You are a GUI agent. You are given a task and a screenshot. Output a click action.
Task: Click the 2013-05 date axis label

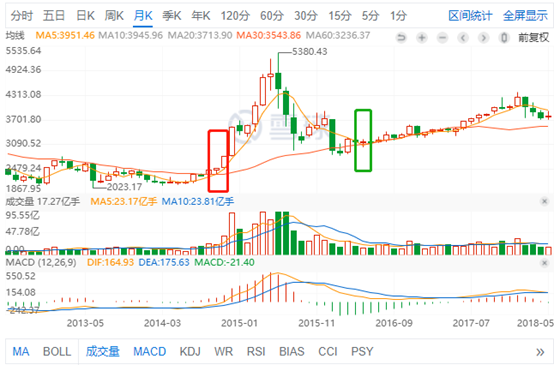[x=85, y=323]
